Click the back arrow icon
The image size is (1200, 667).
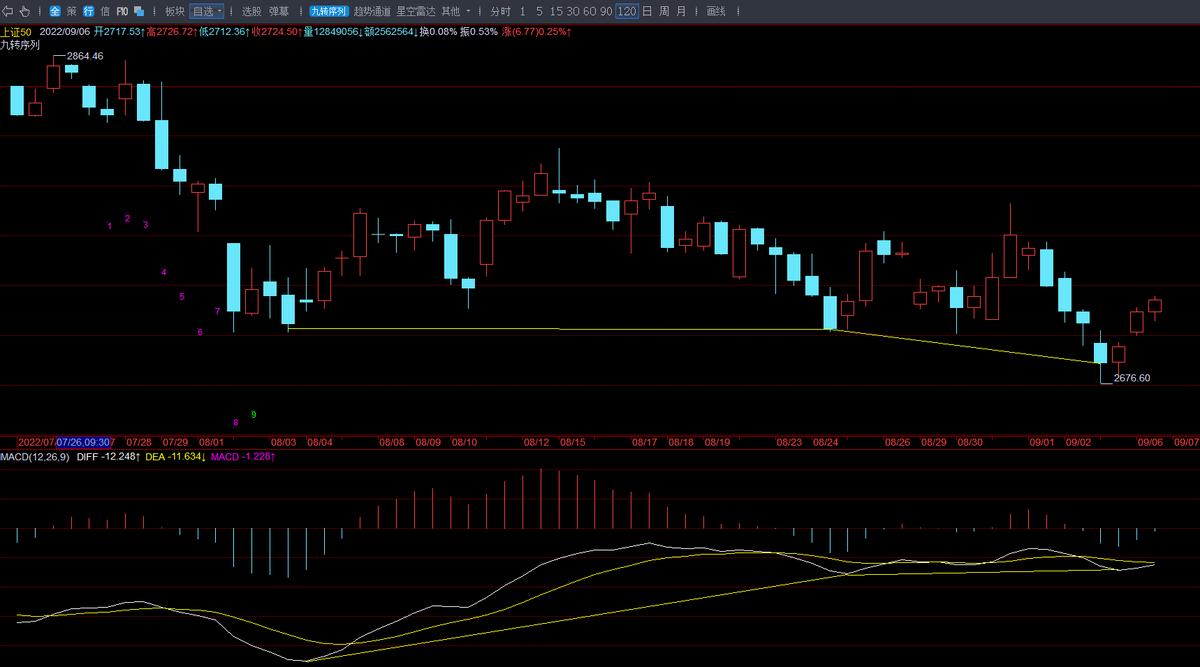pyautogui.click(x=10, y=11)
